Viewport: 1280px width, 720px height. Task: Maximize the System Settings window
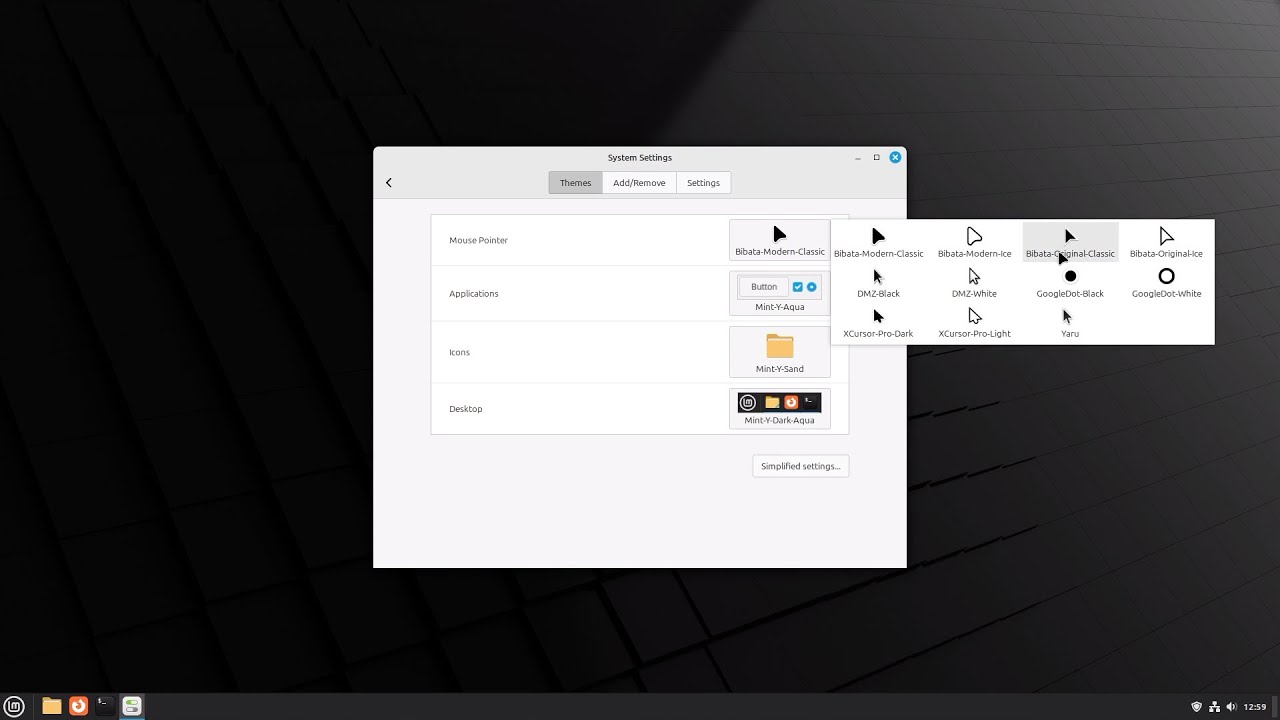tap(877, 157)
